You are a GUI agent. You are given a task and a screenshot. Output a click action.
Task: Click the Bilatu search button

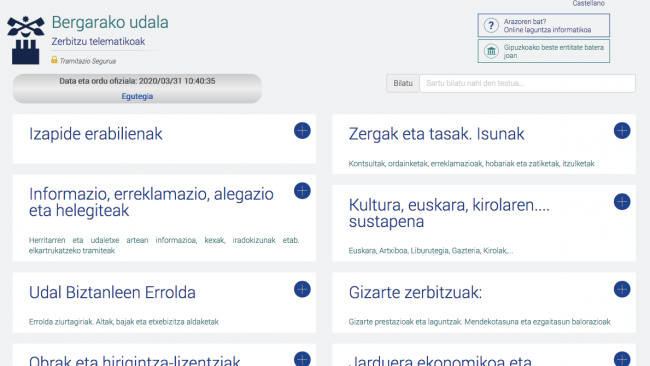(x=403, y=83)
